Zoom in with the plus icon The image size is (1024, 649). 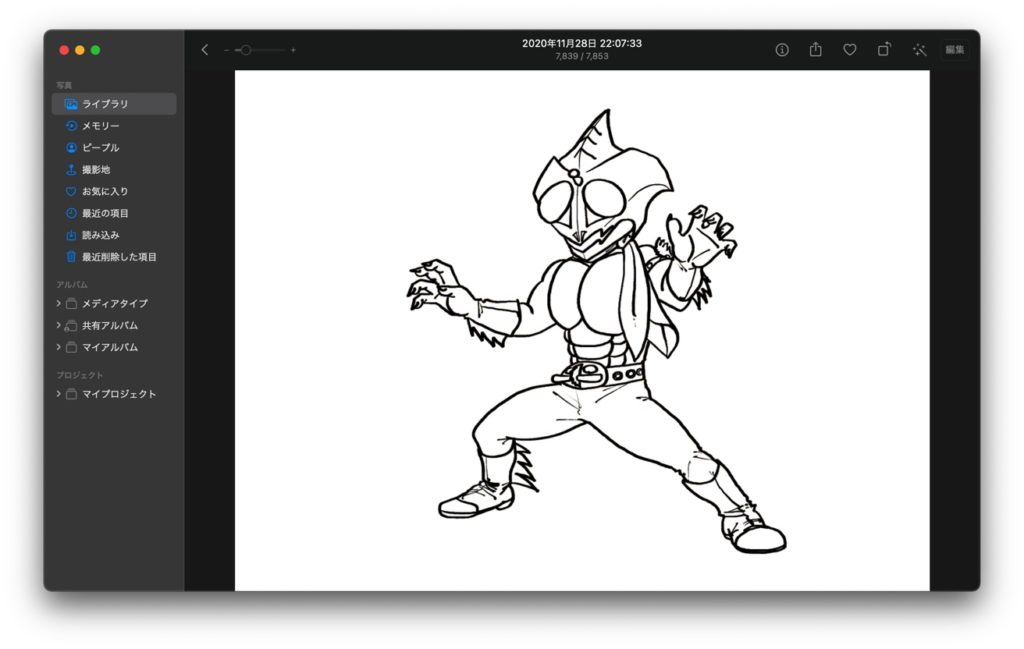(x=293, y=50)
